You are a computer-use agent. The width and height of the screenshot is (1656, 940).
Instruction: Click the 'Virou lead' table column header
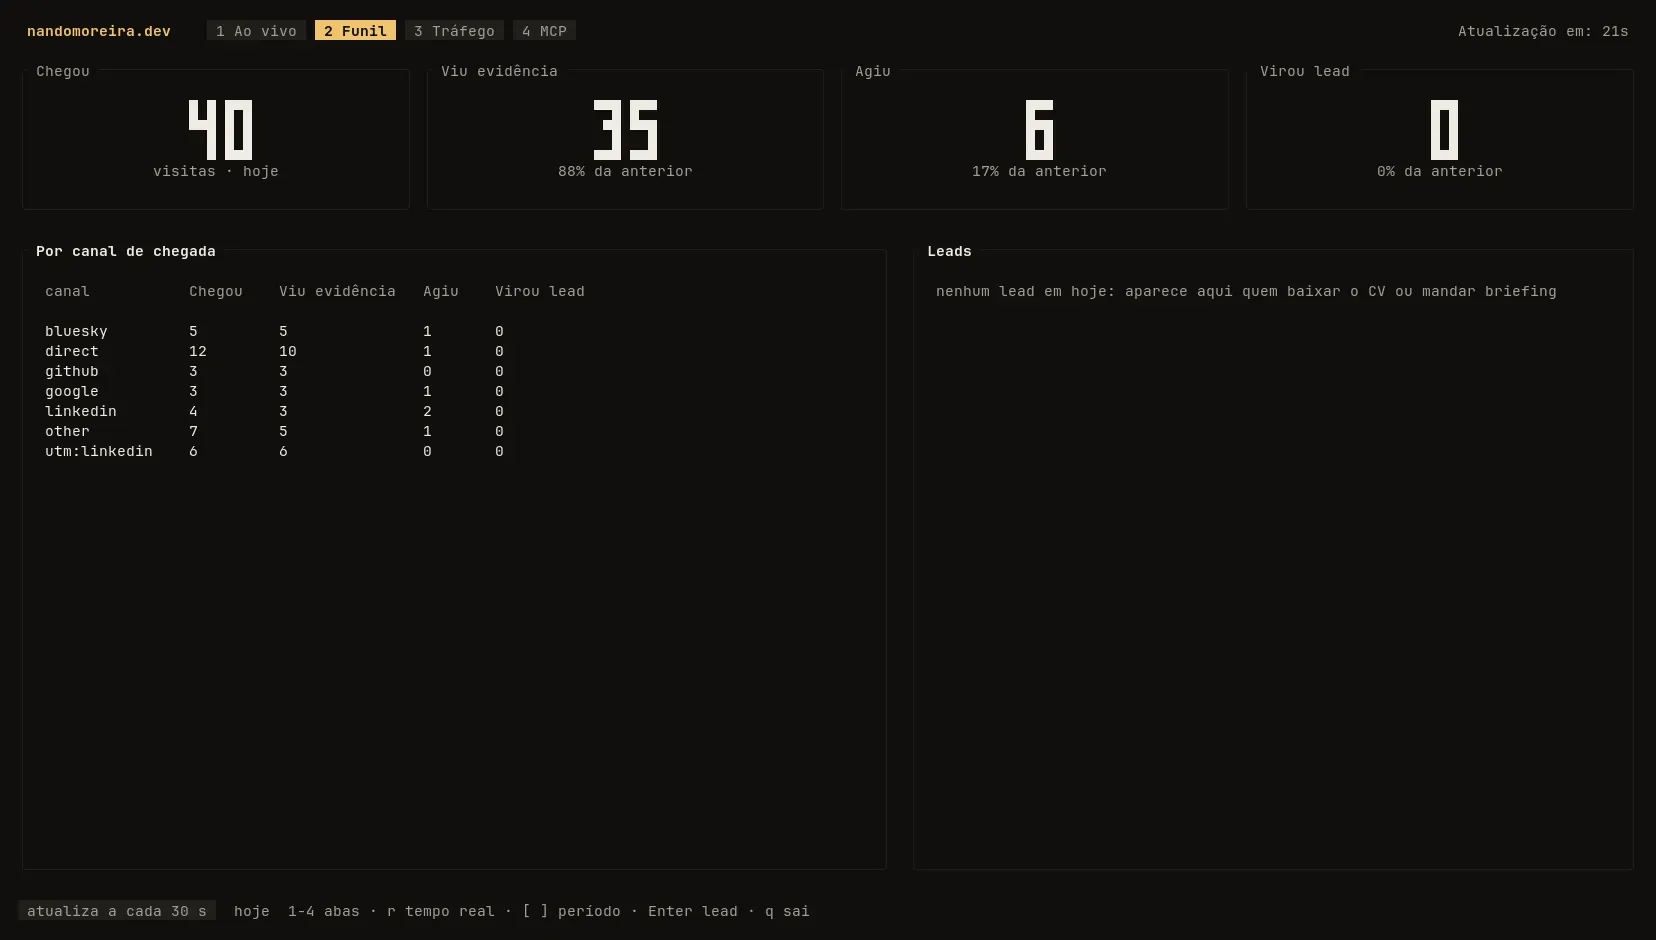(540, 291)
